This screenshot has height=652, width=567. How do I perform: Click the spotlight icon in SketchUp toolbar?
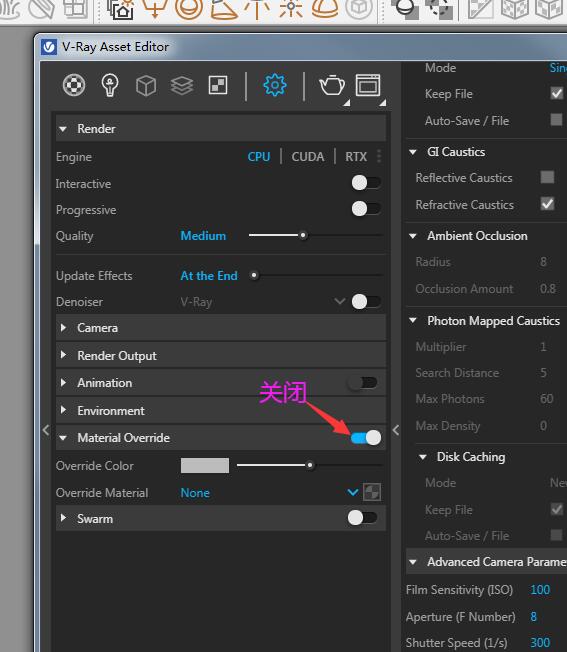coord(224,9)
